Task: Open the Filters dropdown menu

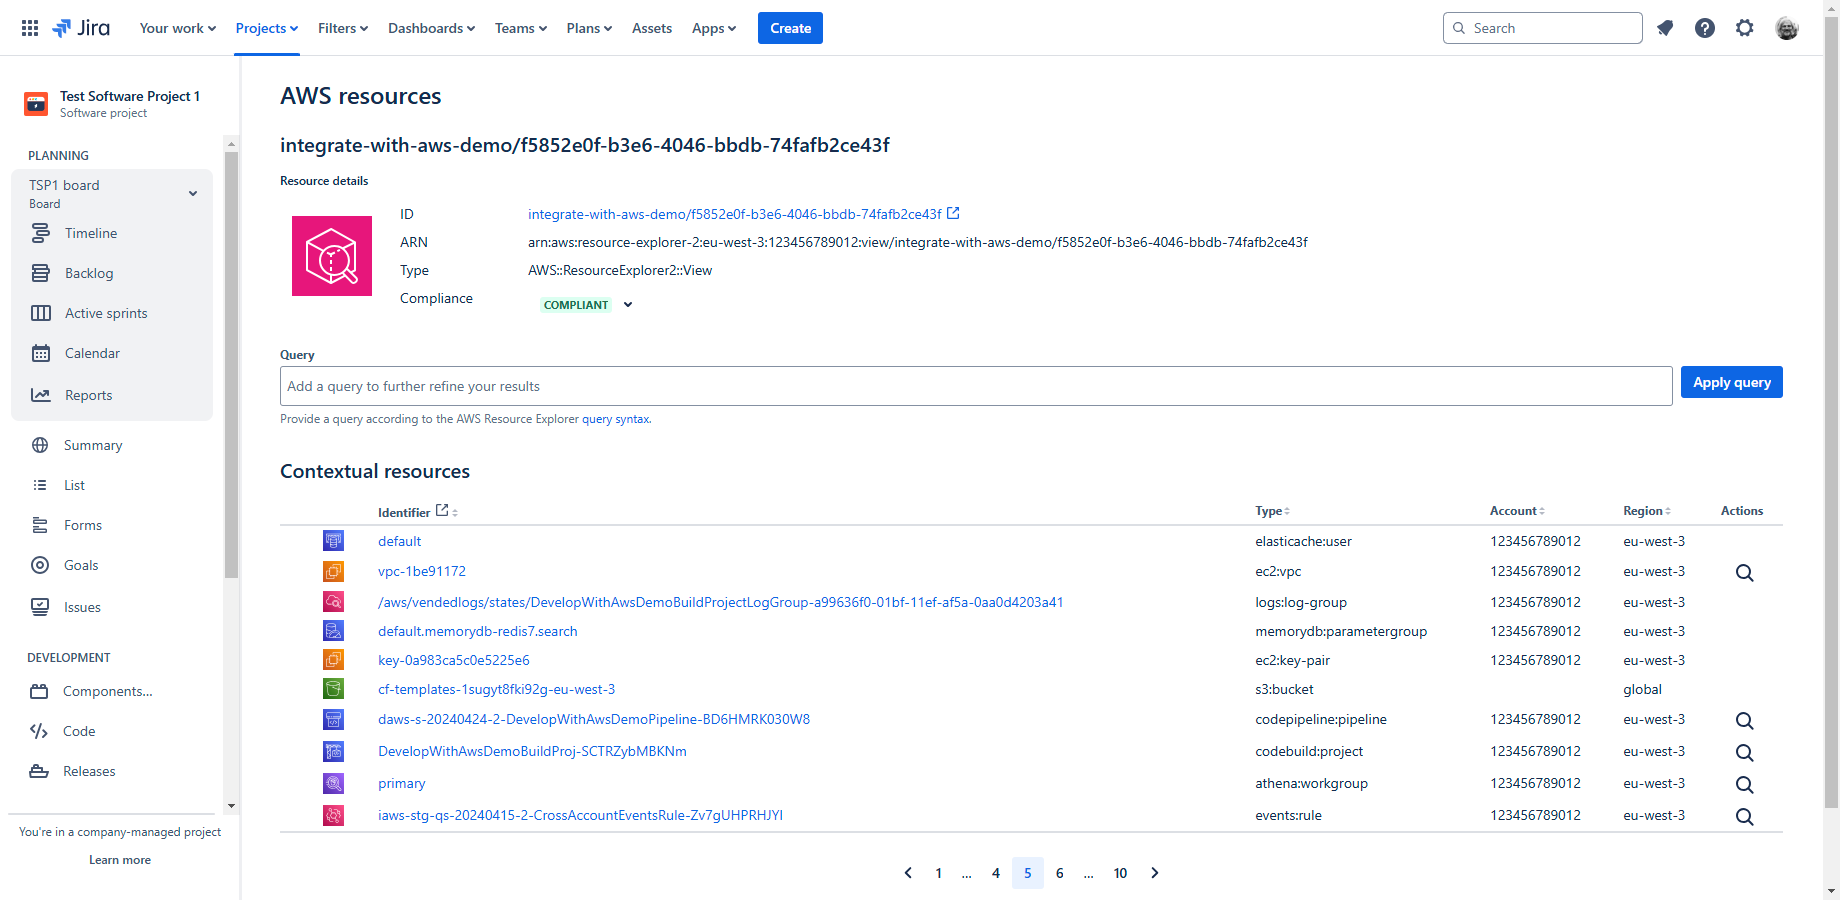Action: tap(343, 28)
